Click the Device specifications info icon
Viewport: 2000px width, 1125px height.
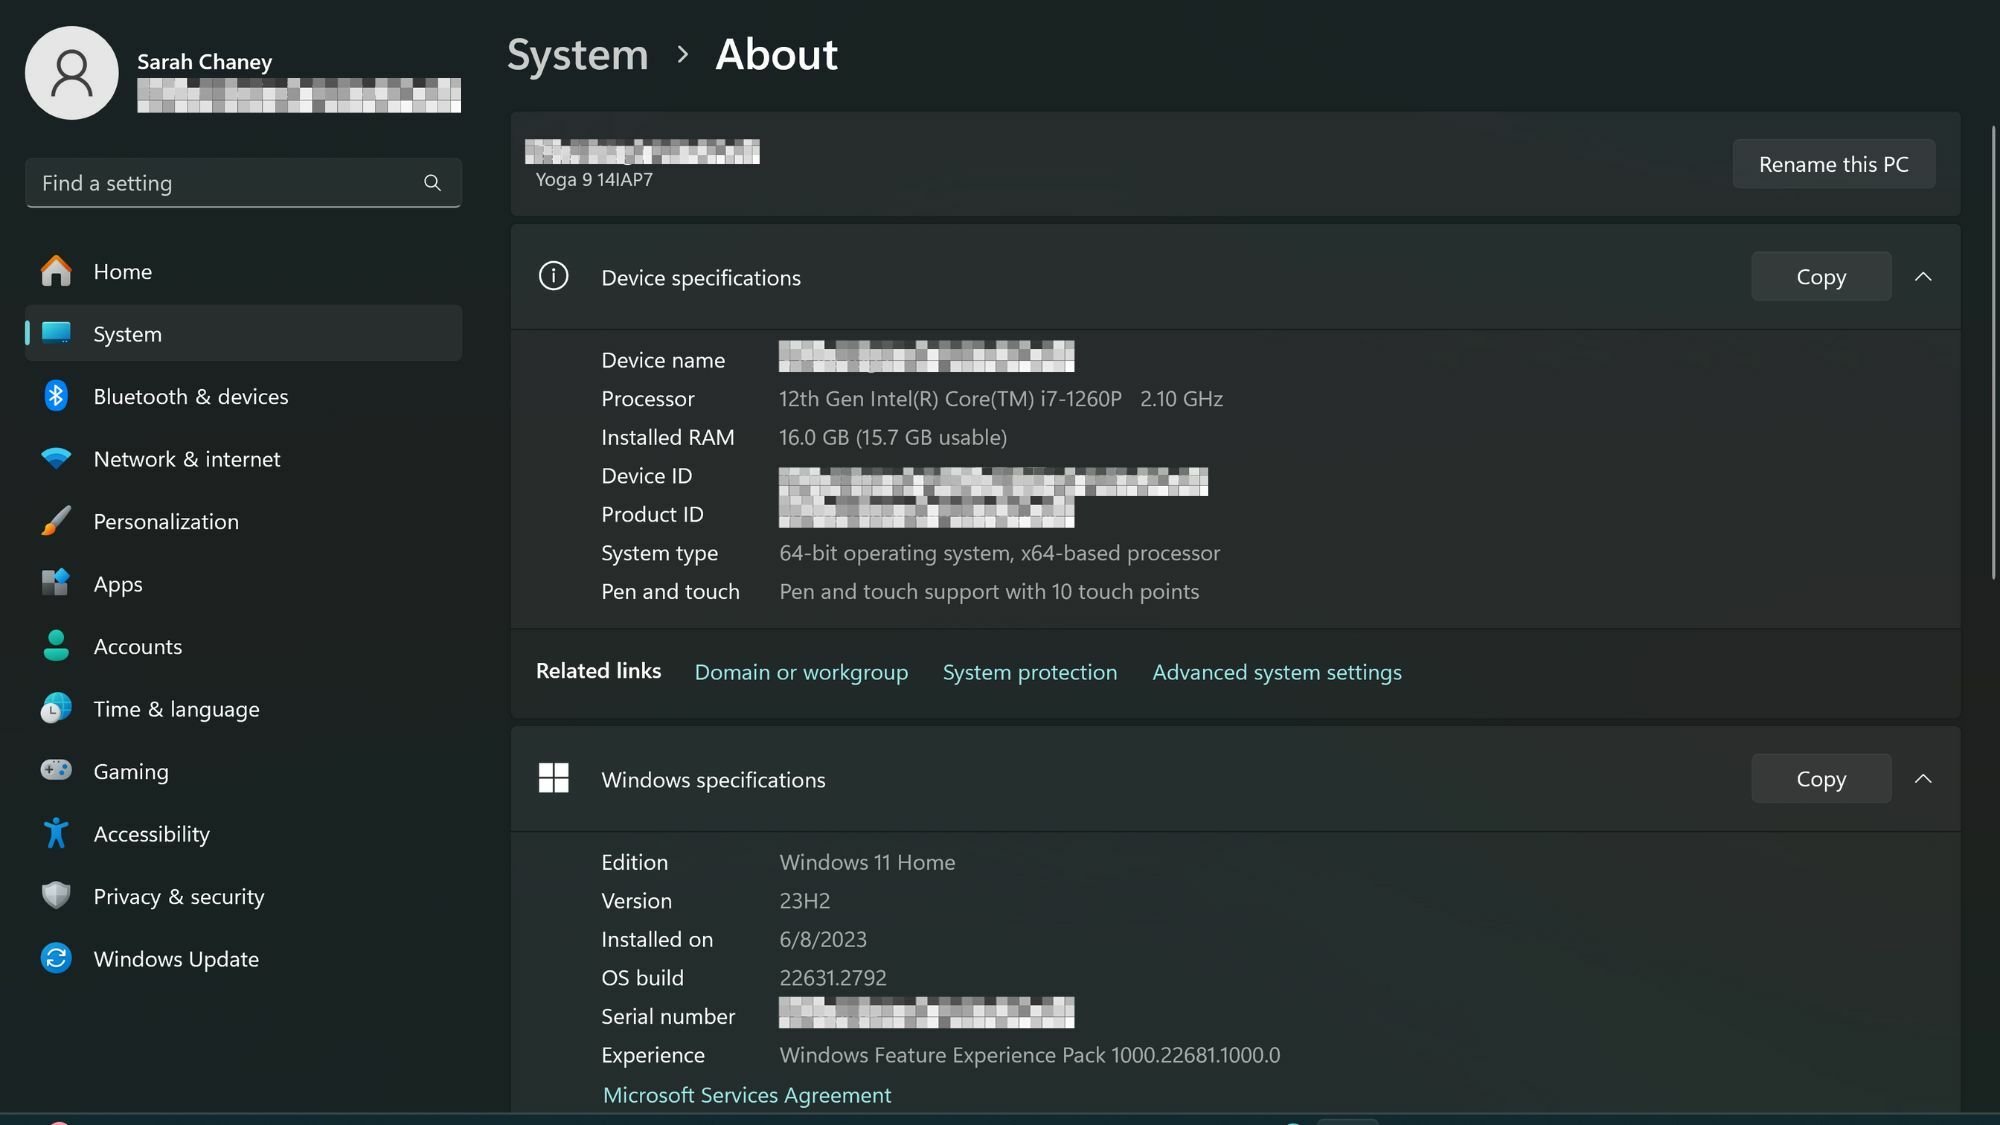click(553, 276)
